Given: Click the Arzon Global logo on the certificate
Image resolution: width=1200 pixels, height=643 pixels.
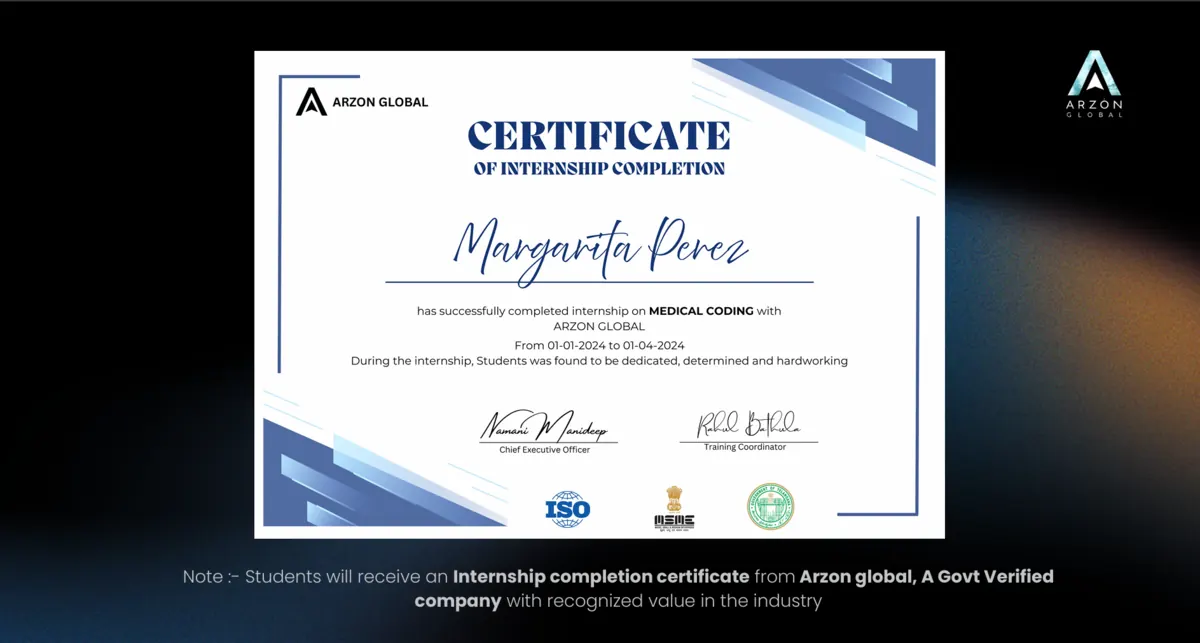Looking at the screenshot, I should tap(362, 101).
